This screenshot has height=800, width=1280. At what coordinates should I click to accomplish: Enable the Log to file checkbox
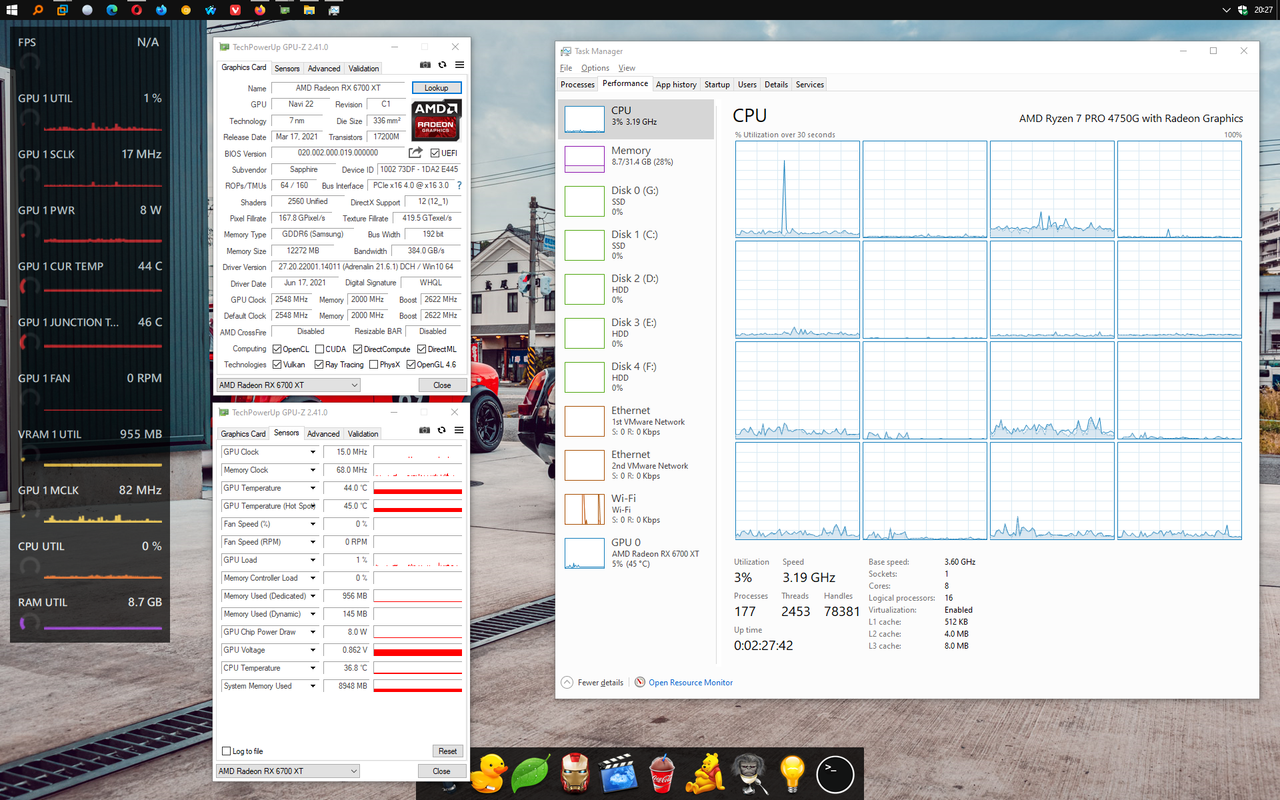224,750
